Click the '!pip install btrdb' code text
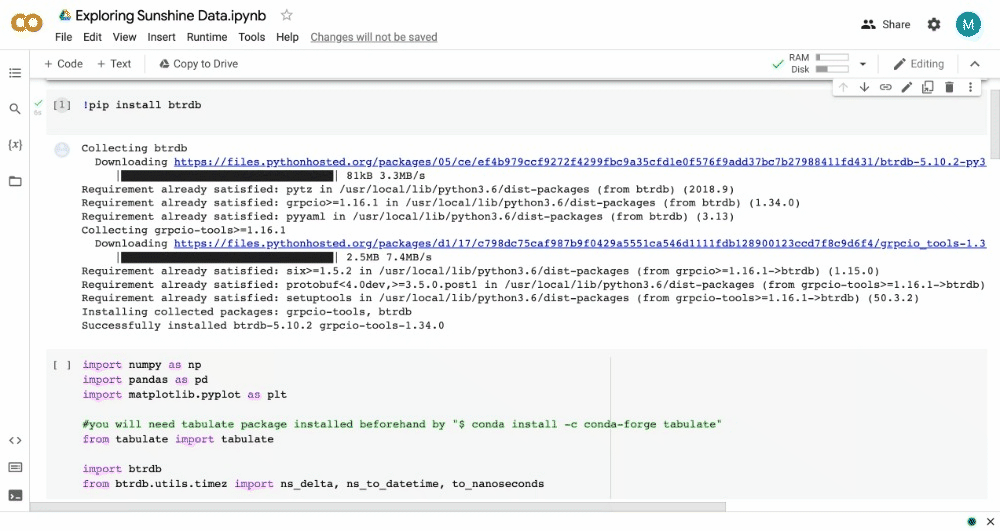Screen dimensions: 1000x531 [x=142, y=105]
